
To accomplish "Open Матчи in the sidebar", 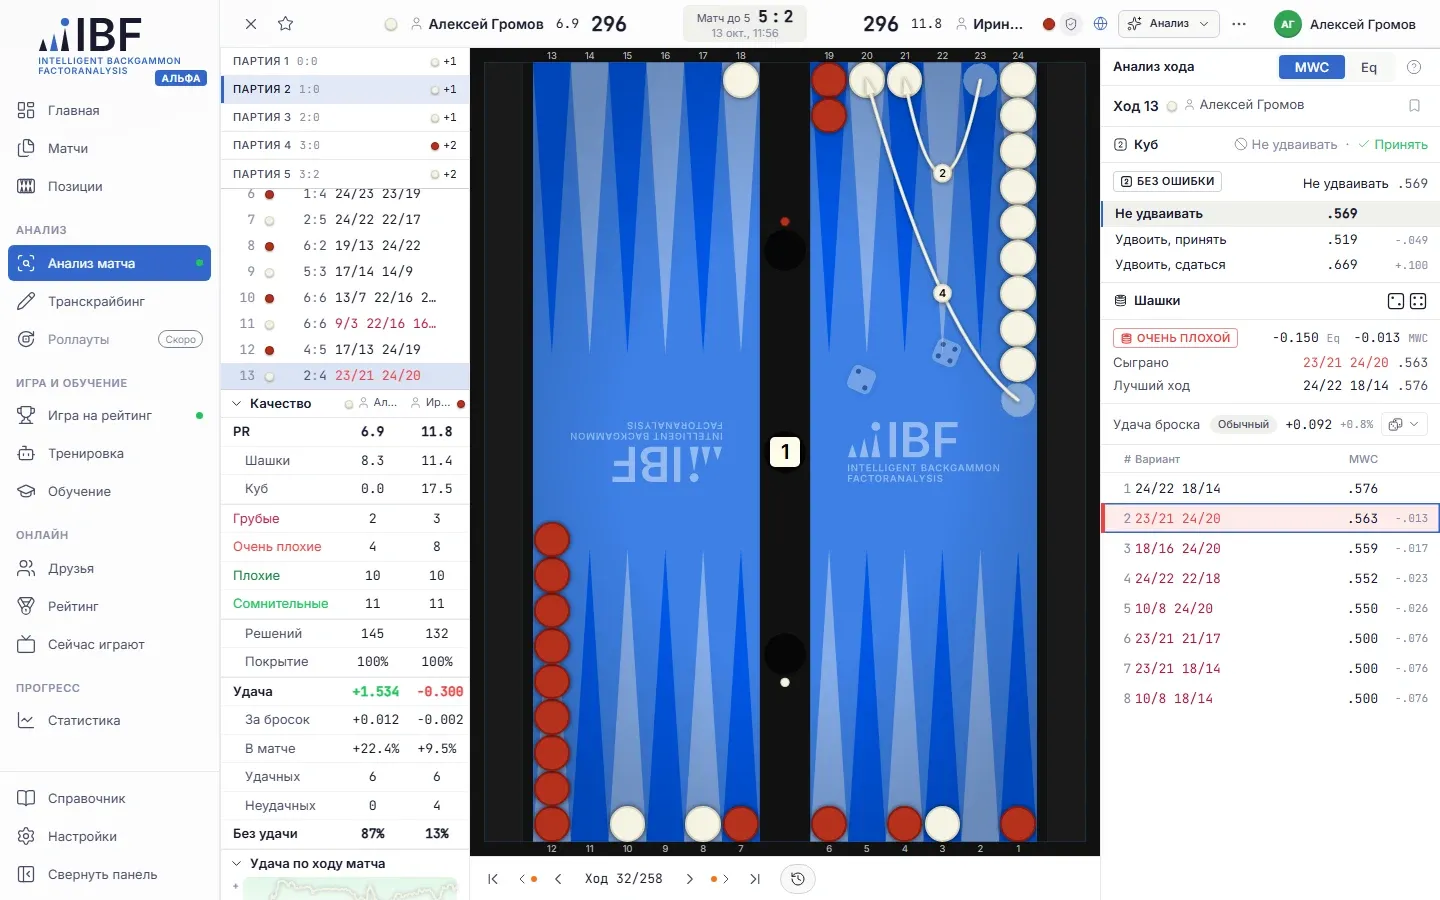I will [x=109, y=149].
